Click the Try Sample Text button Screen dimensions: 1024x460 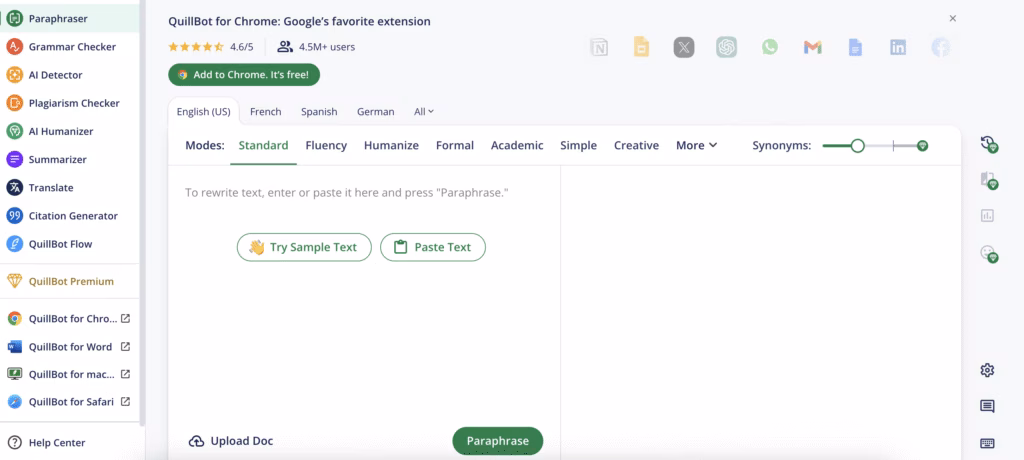coord(304,247)
